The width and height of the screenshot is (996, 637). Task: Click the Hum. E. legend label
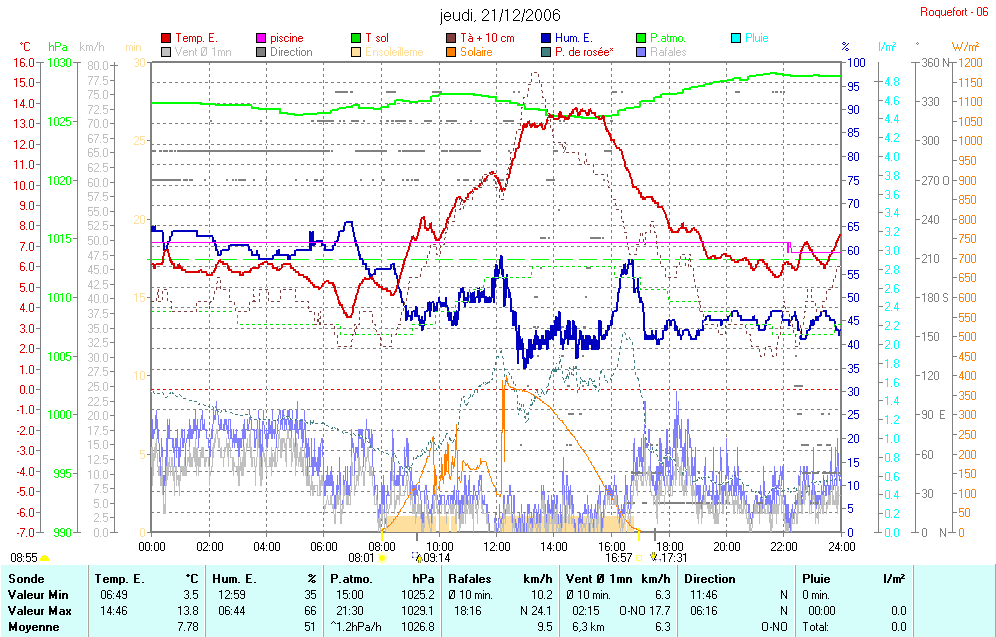click(x=574, y=38)
